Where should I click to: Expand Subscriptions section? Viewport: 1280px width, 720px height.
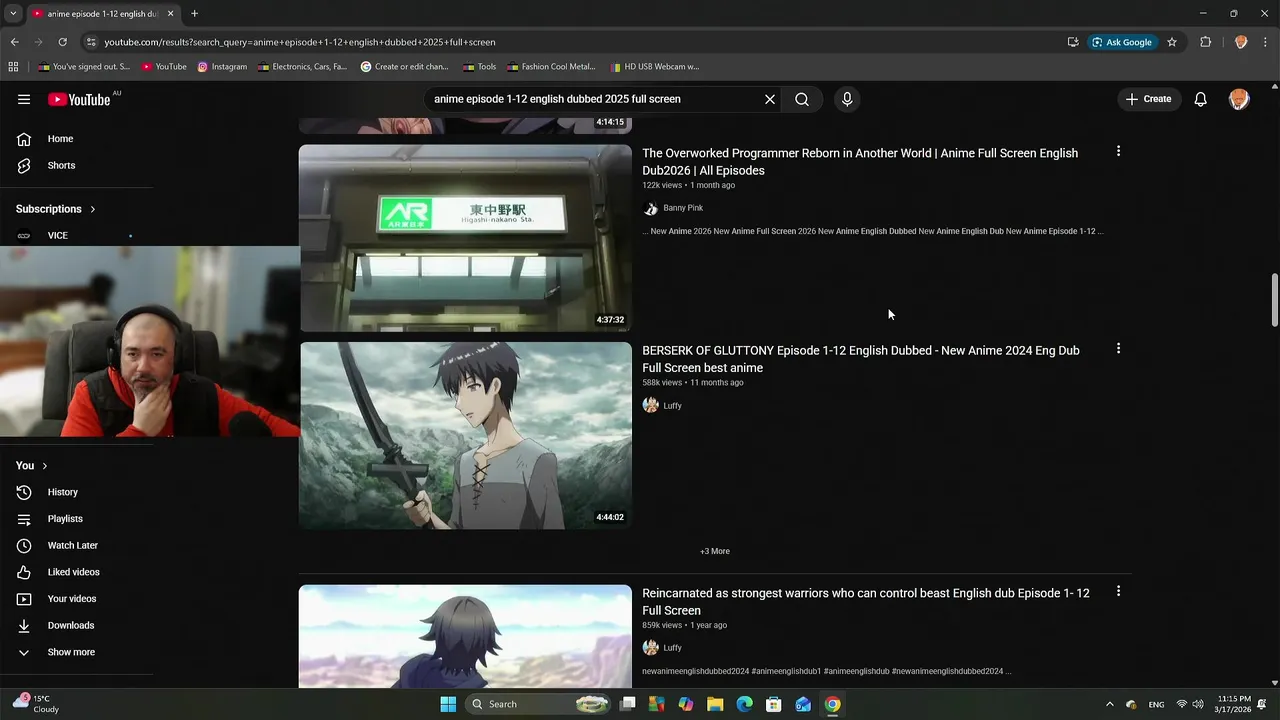[56, 209]
